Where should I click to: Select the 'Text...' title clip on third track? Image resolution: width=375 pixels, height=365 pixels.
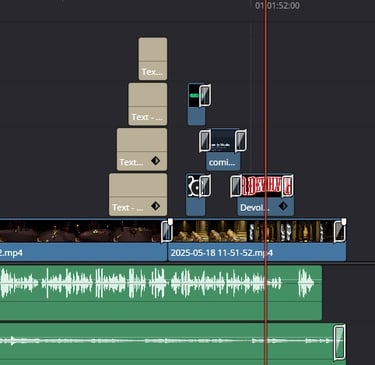[142, 149]
